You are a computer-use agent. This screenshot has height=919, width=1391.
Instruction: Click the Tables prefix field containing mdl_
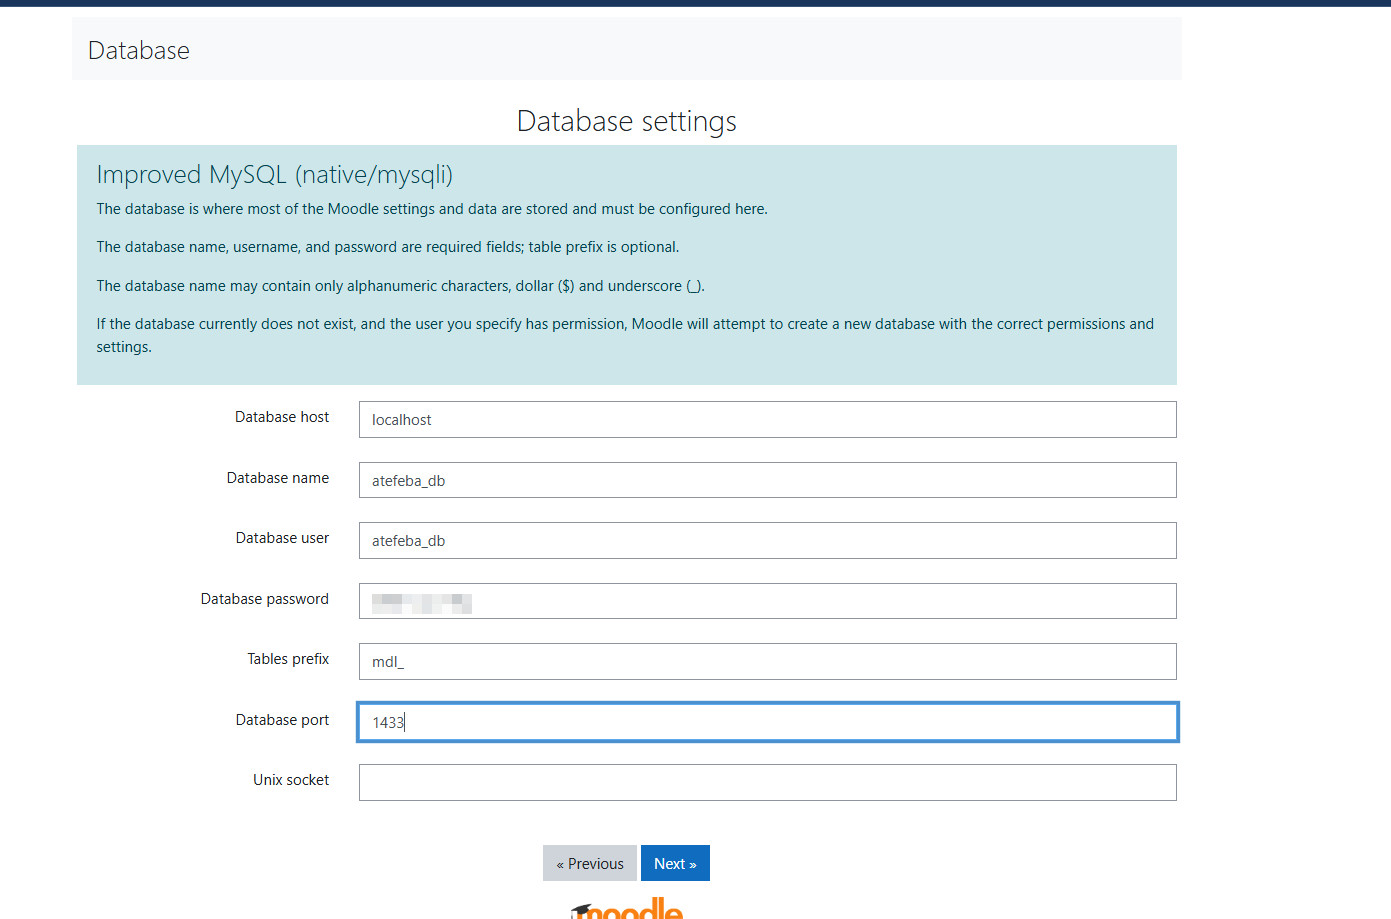767,661
